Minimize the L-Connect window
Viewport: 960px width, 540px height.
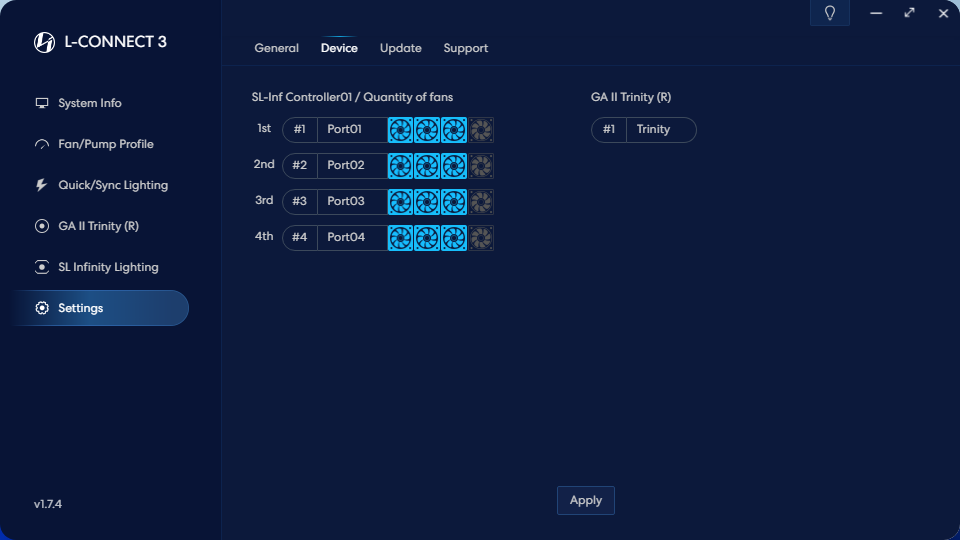tap(876, 13)
